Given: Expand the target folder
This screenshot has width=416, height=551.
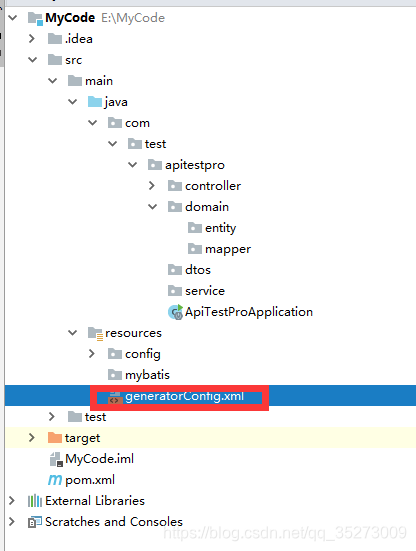Looking at the screenshot, I should click(x=32, y=437).
